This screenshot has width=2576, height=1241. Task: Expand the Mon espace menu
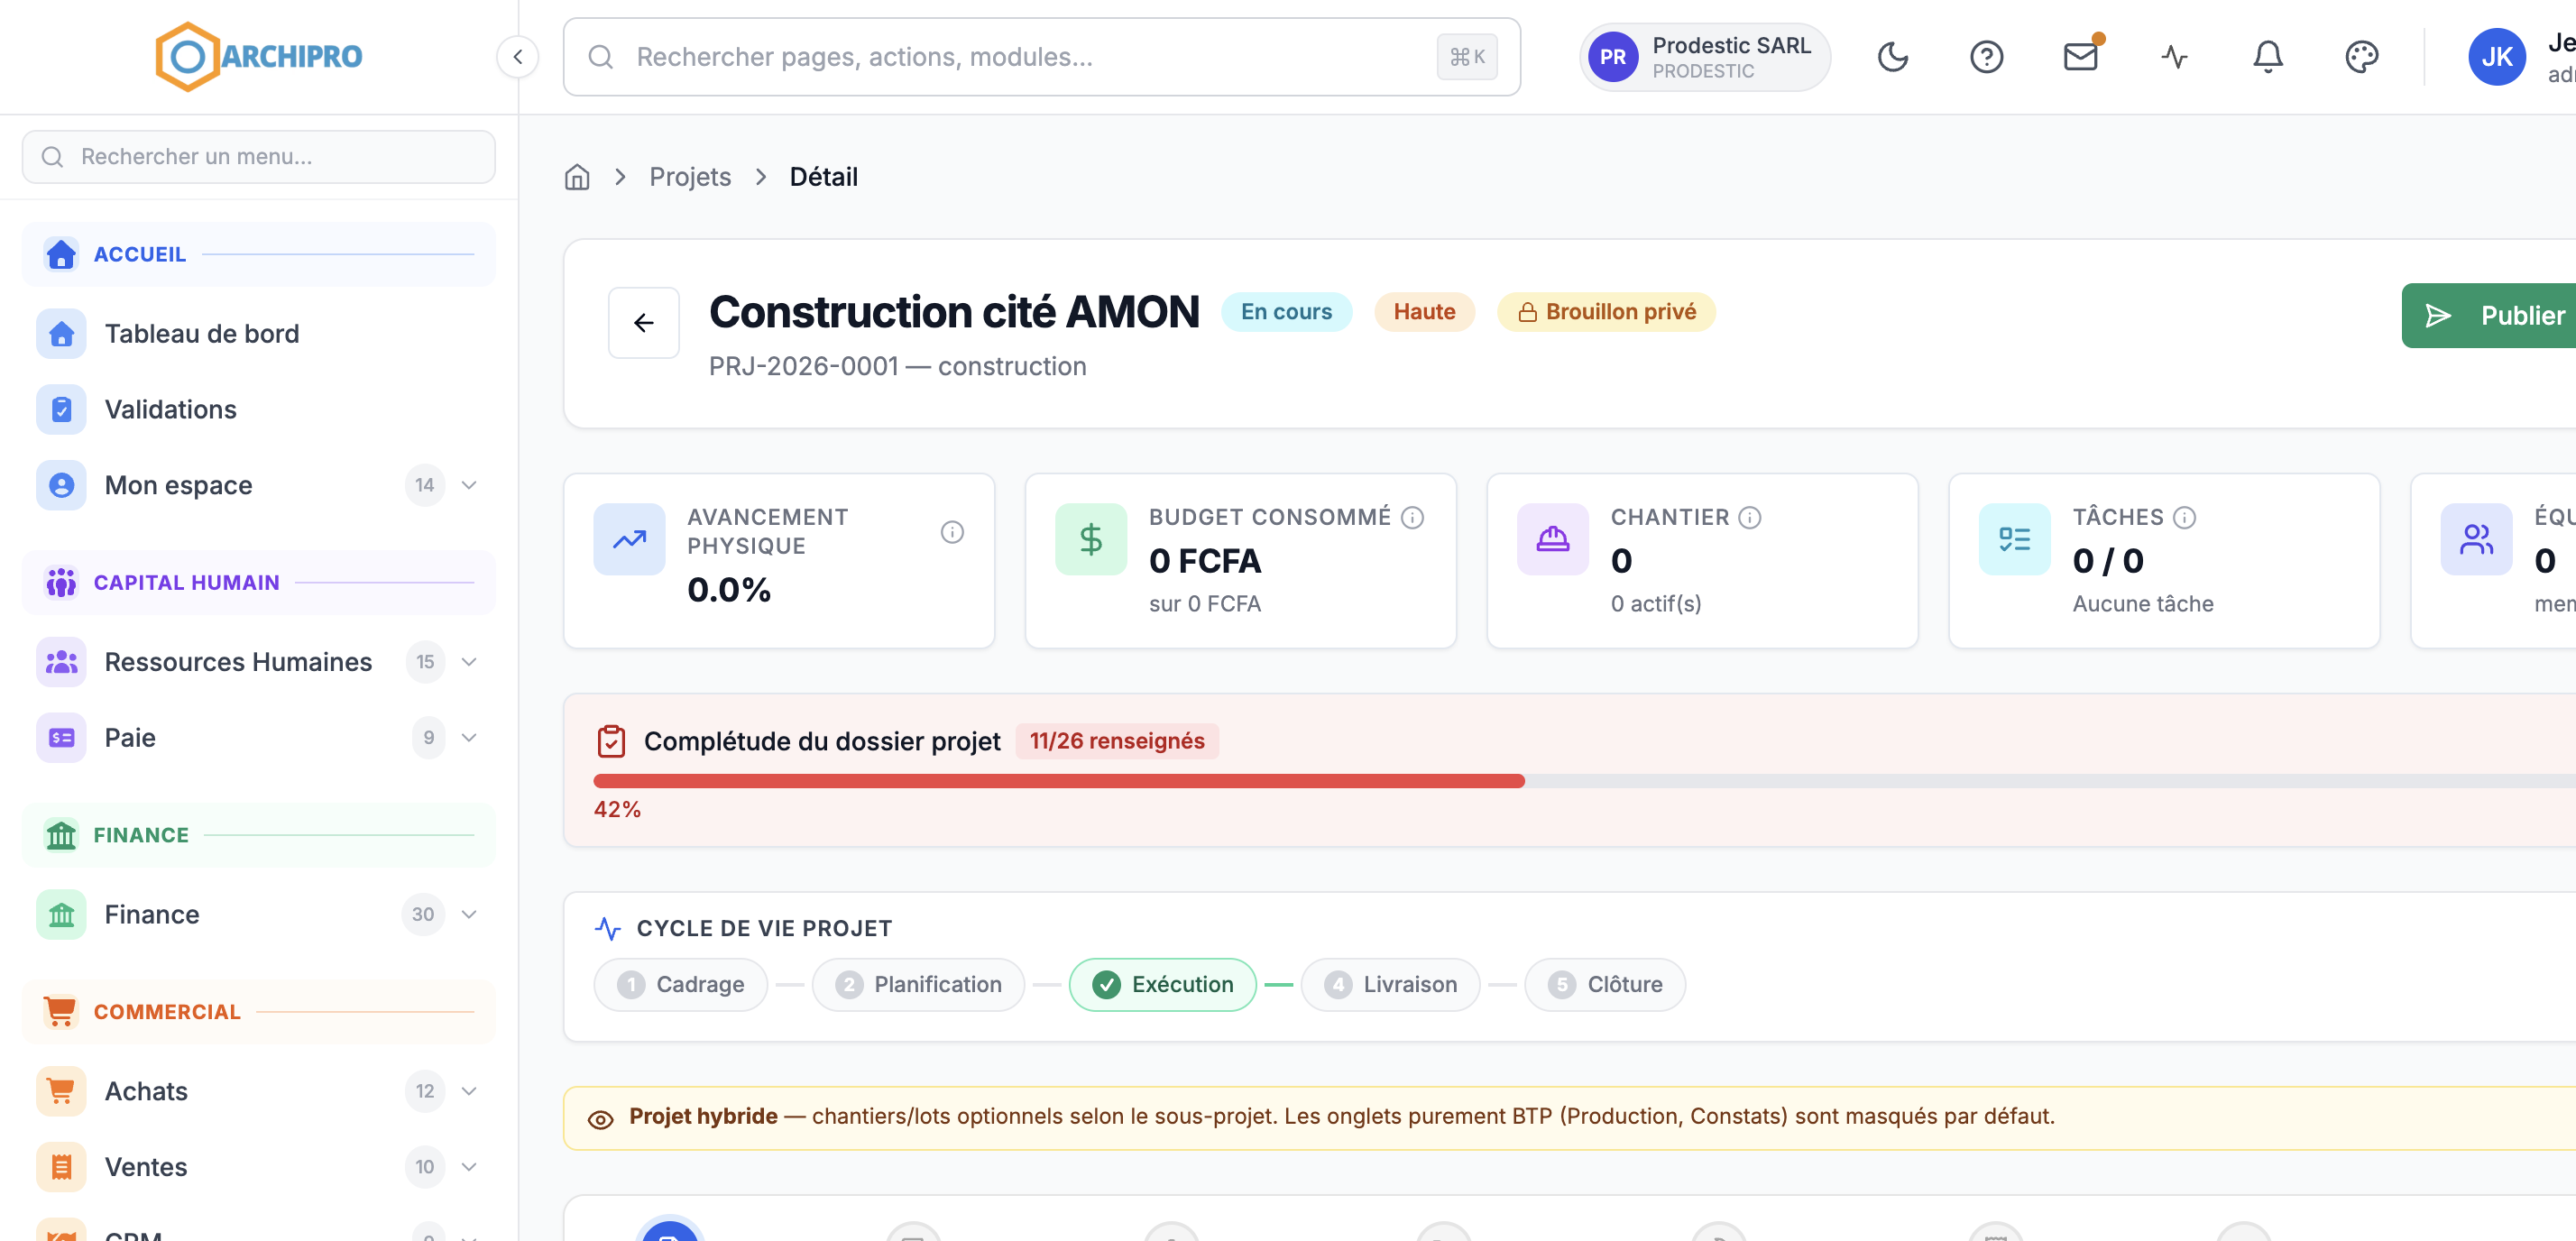coord(469,485)
